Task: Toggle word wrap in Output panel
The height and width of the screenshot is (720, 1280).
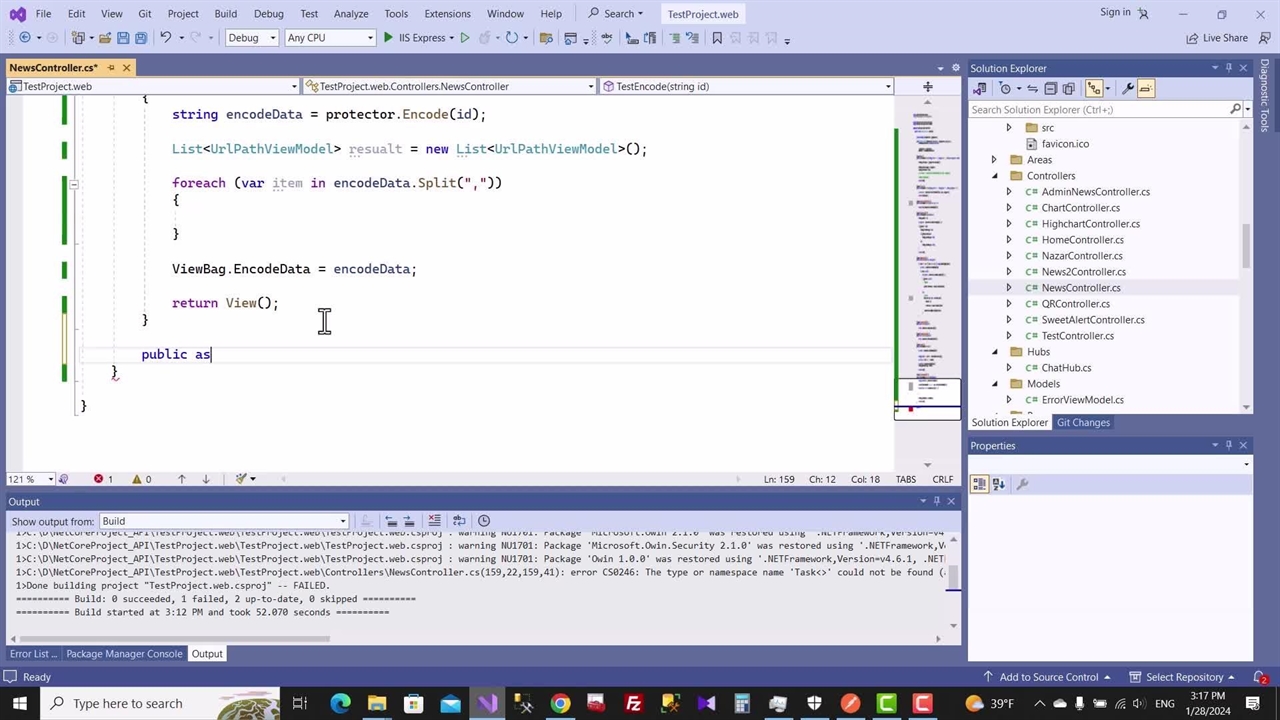Action: point(459,521)
